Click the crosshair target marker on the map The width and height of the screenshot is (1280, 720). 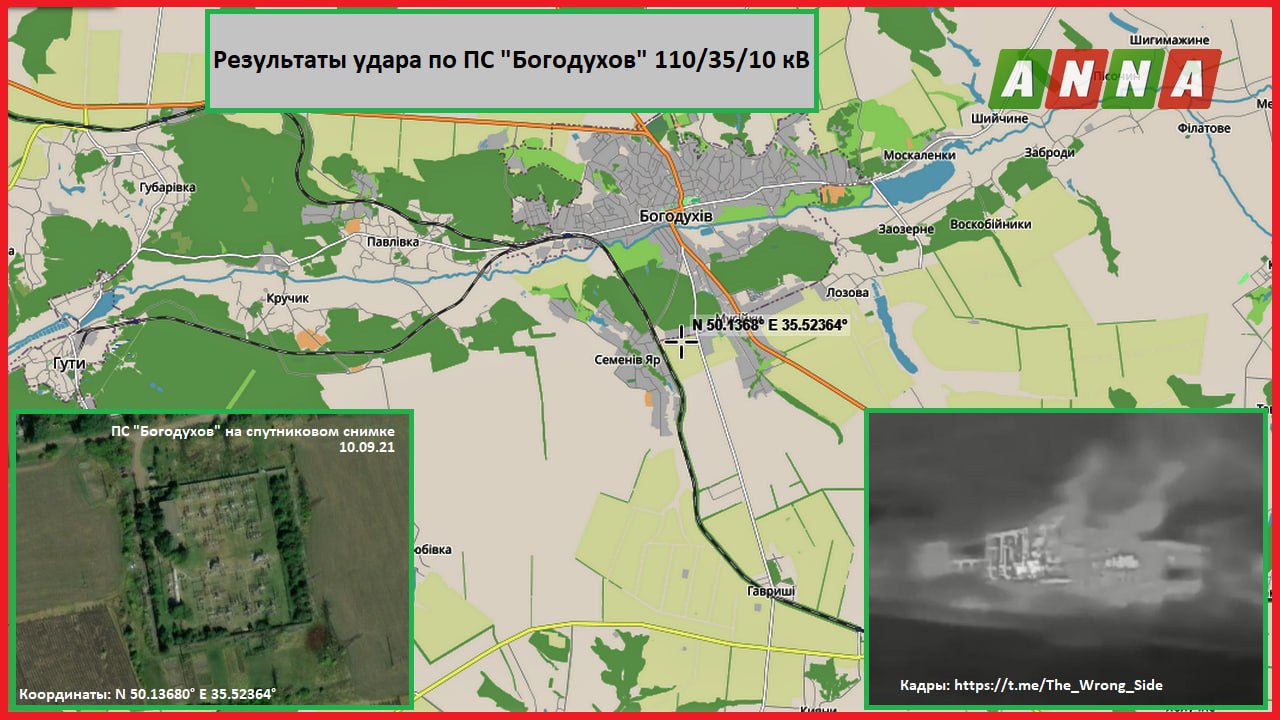click(682, 340)
